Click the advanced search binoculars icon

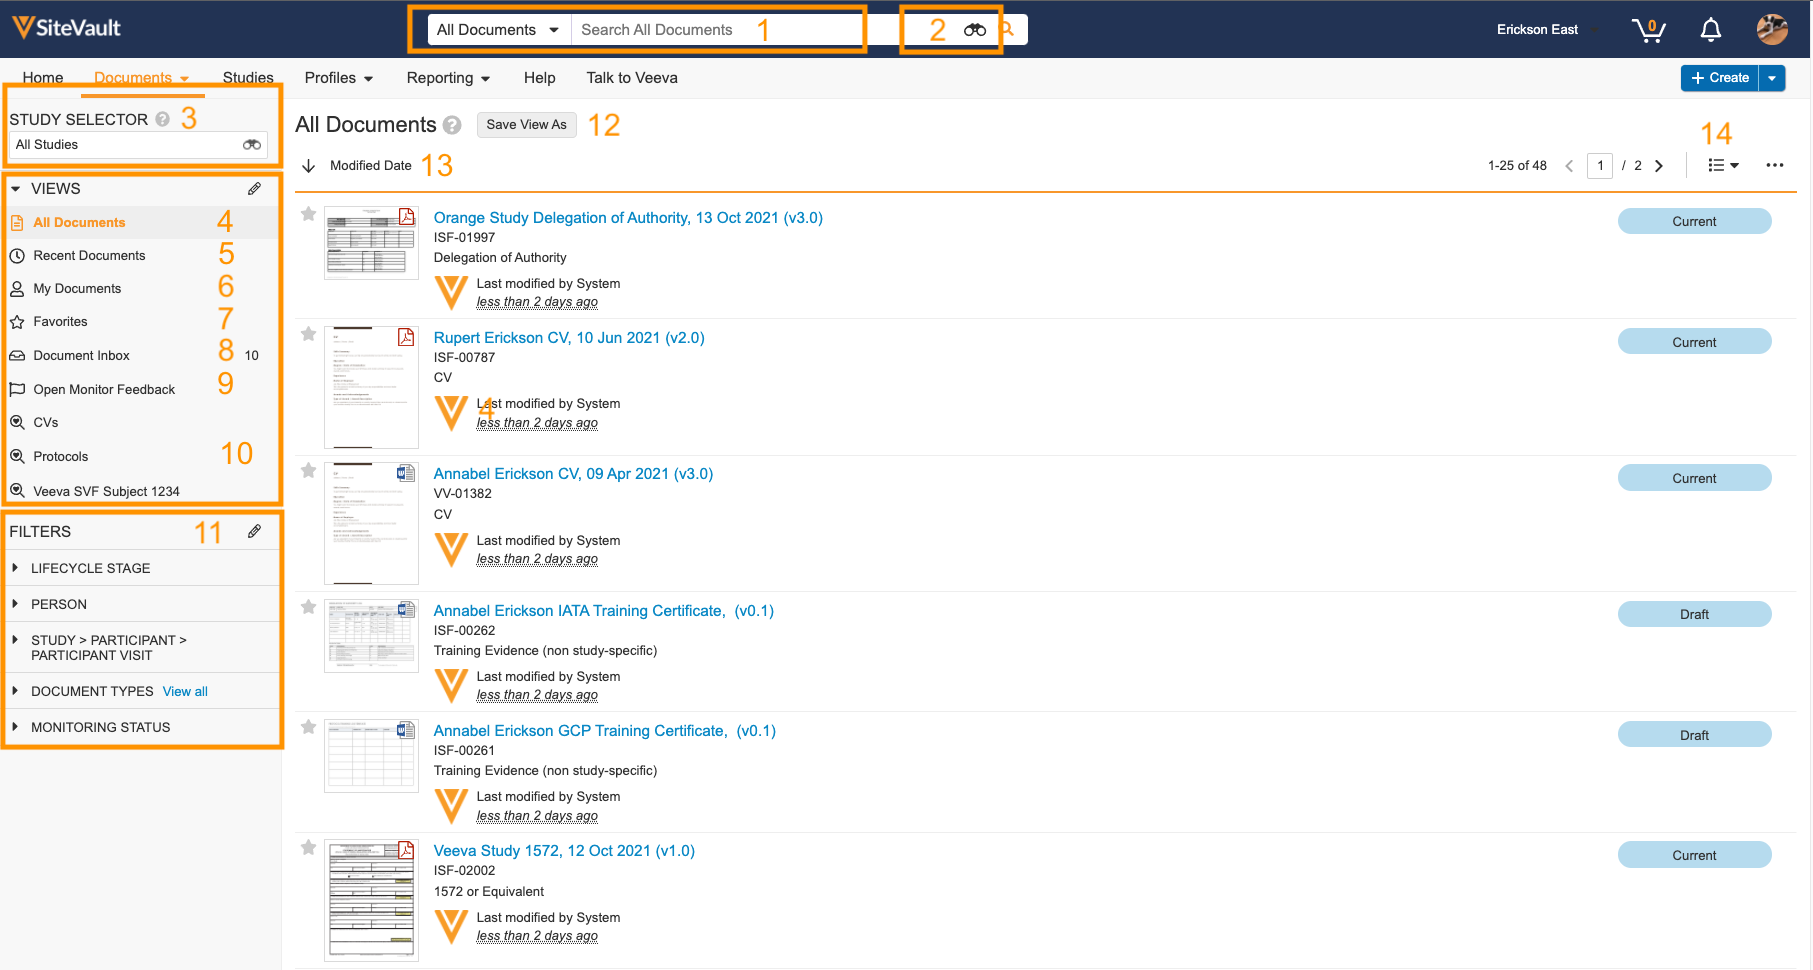pos(975,30)
